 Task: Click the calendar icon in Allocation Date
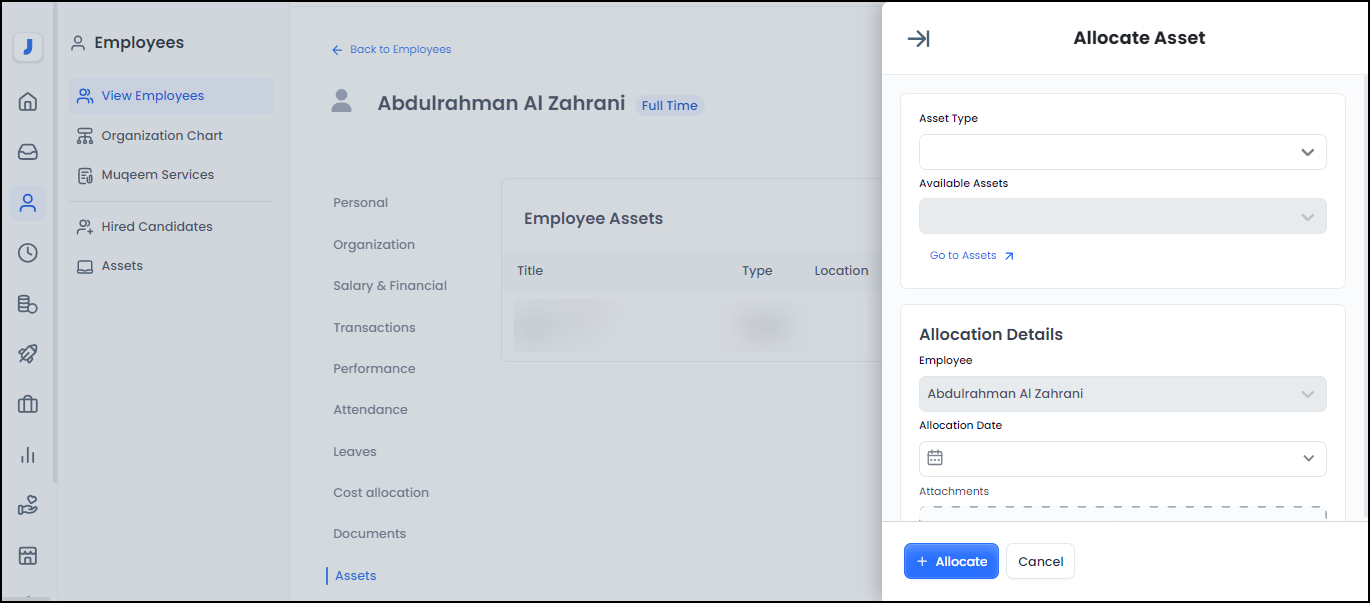[x=935, y=458]
